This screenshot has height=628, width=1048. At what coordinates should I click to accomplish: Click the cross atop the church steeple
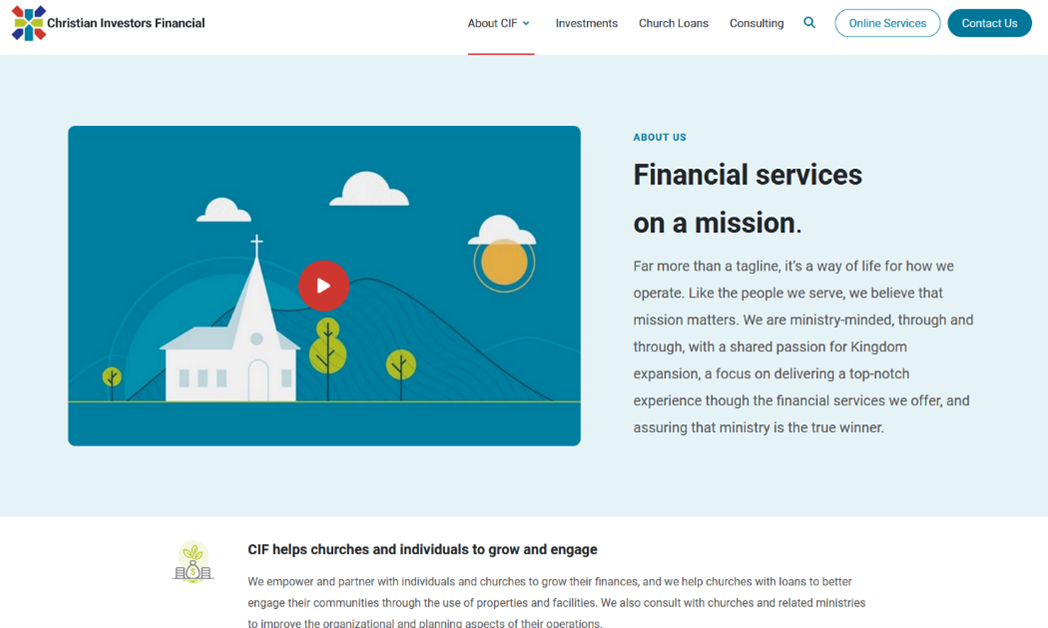pyautogui.click(x=257, y=243)
